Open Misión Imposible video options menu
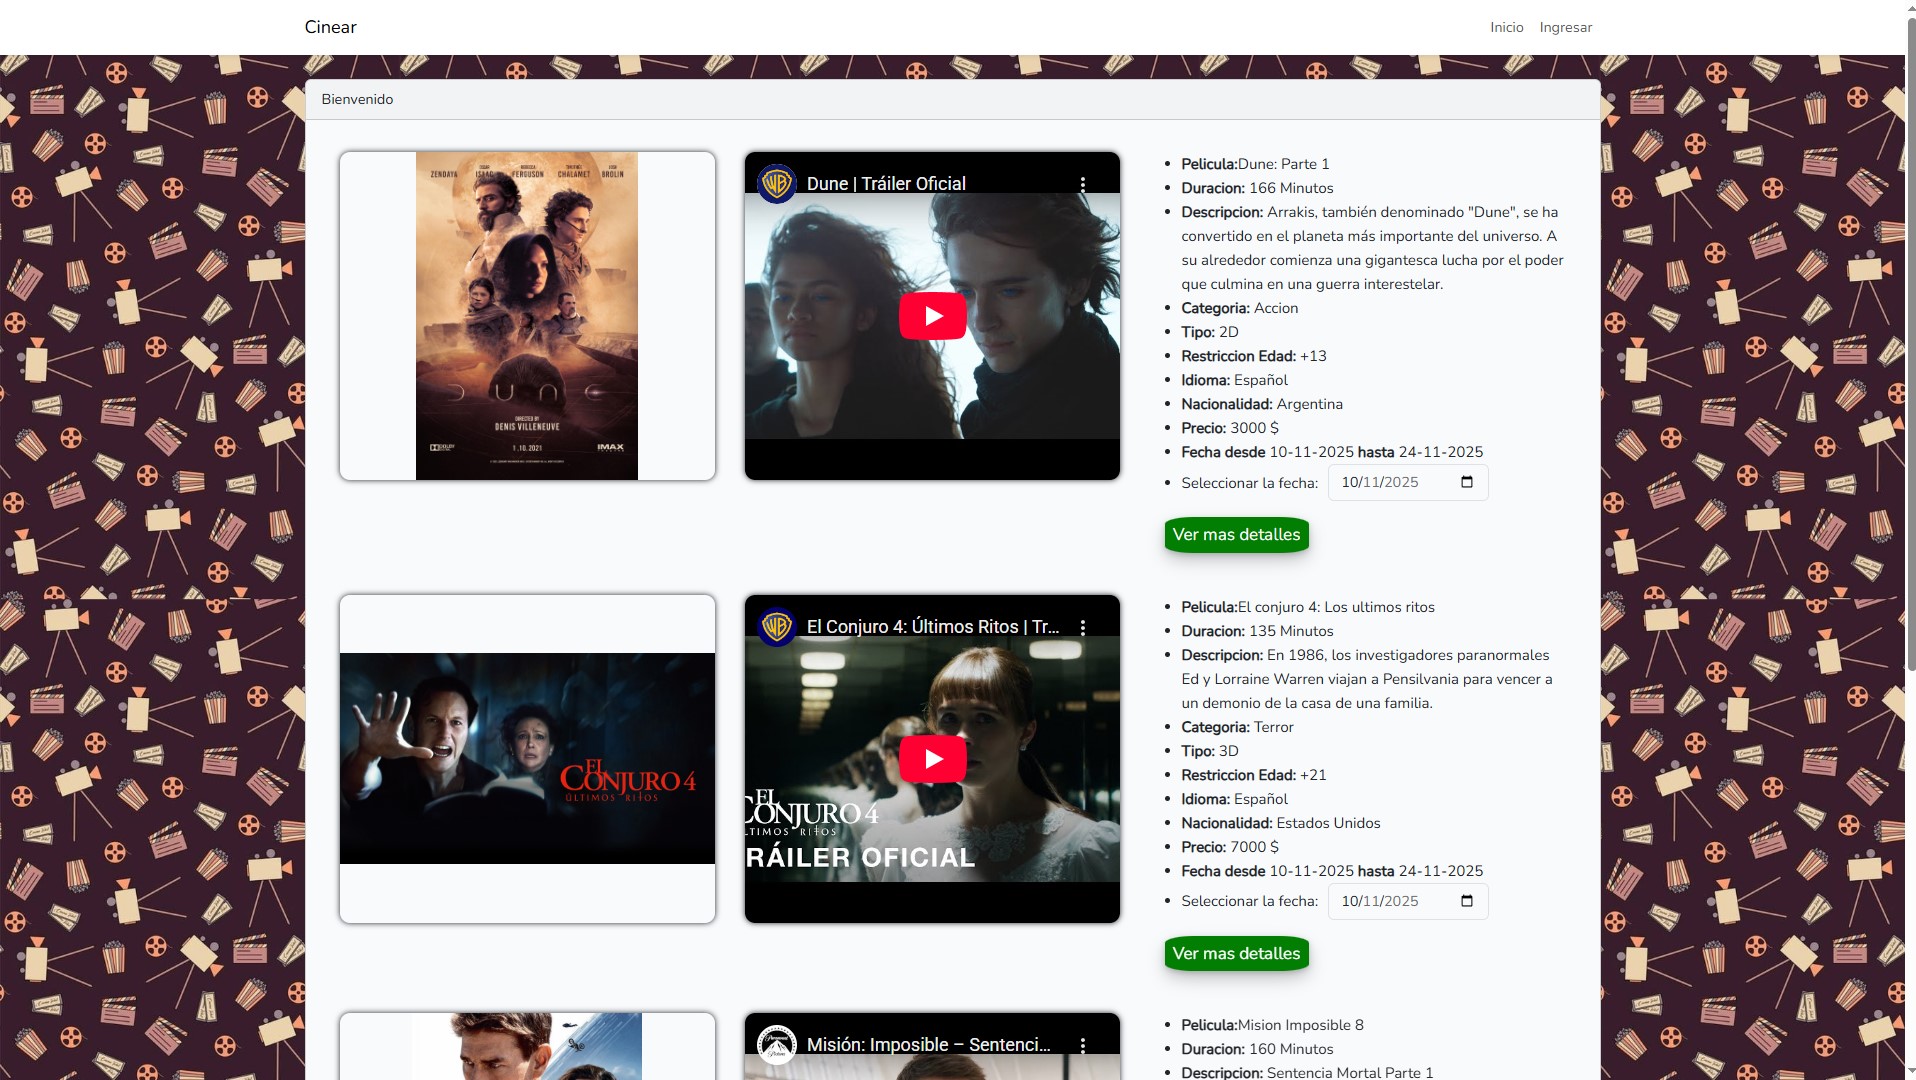This screenshot has width=1916, height=1080. point(1082,1045)
